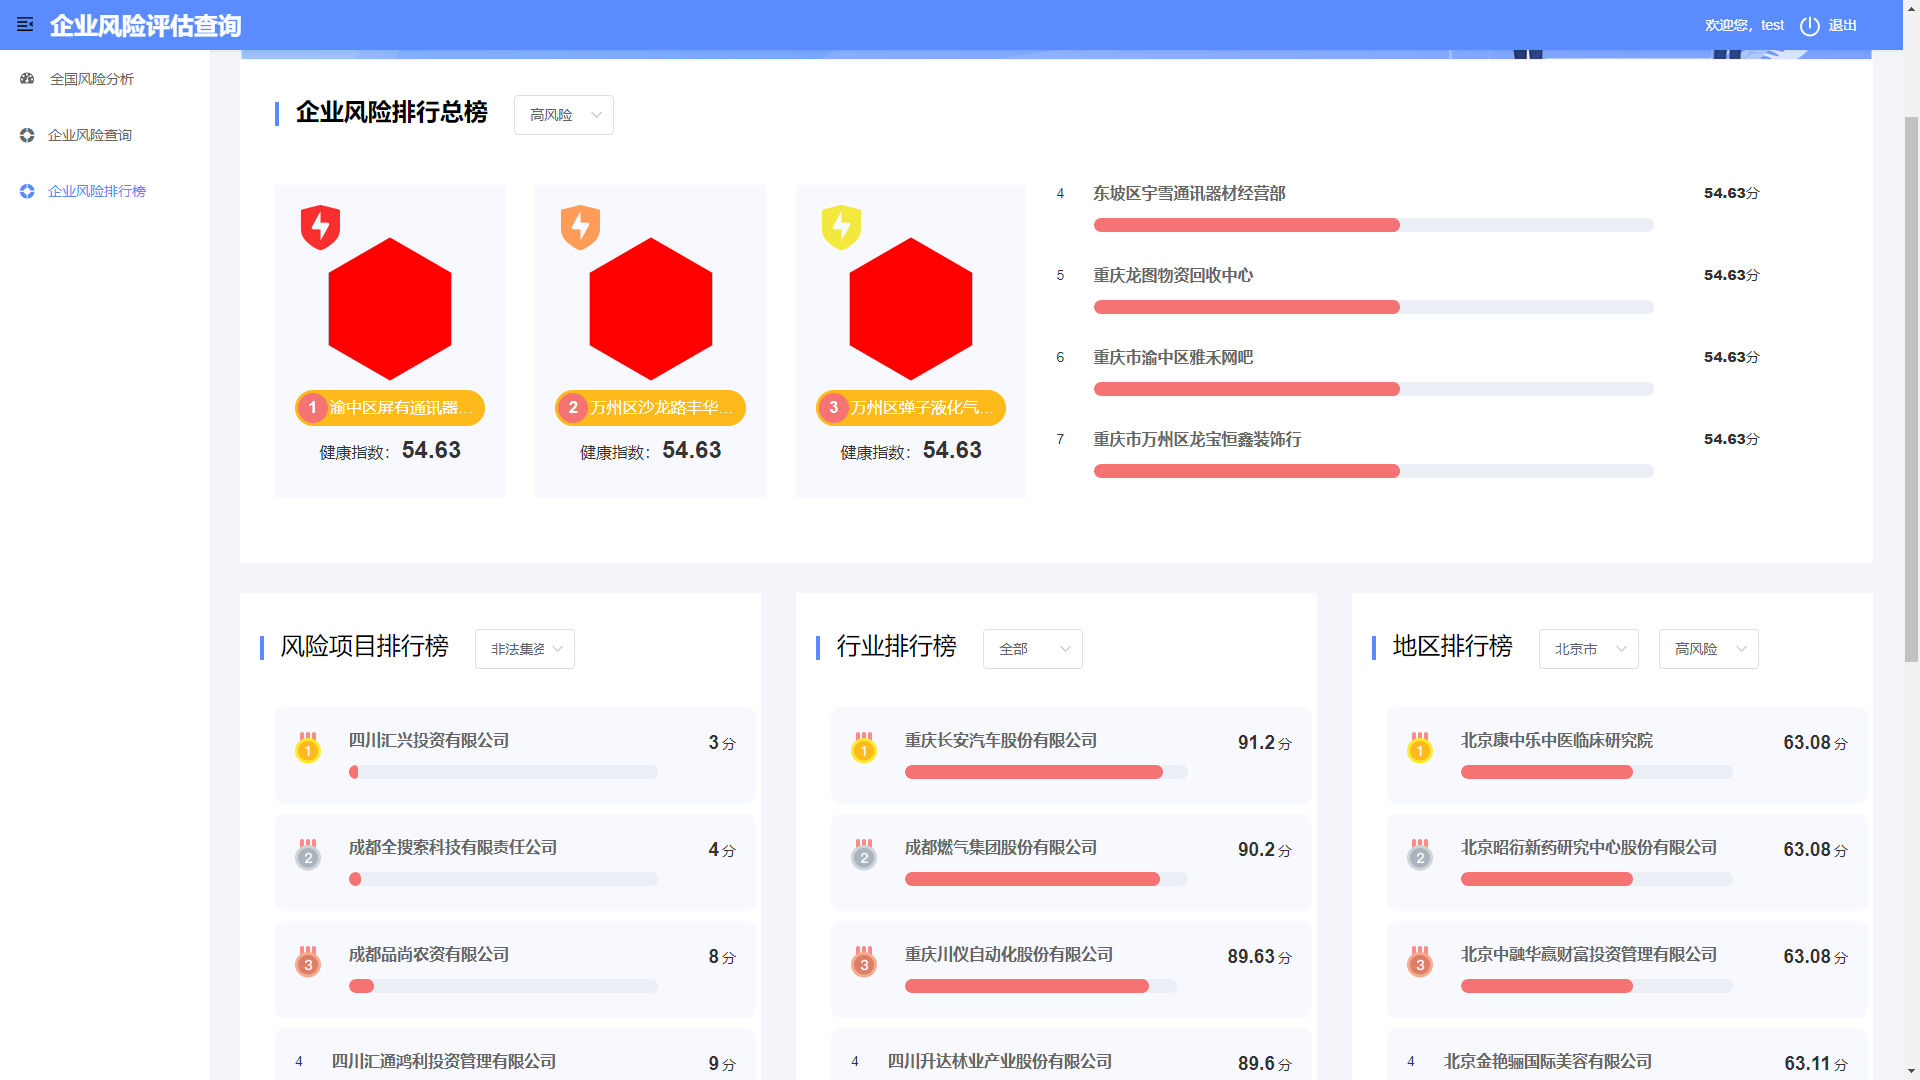1920x1080 pixels.
Task: Open the 高风险 dropdown beside 企业风险排行总榜
Action: tap(564, 115)
